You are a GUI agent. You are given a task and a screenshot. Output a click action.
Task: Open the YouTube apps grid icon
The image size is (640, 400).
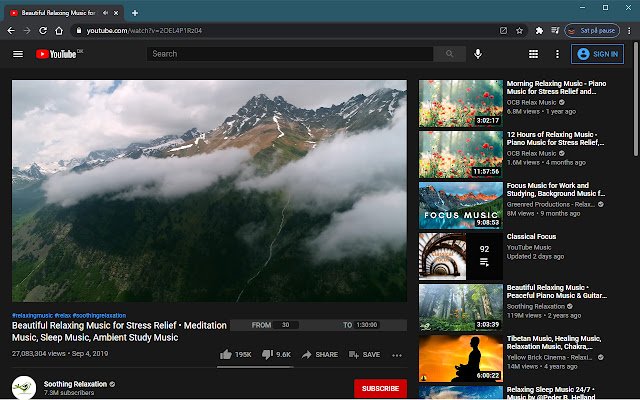(533, 54)
